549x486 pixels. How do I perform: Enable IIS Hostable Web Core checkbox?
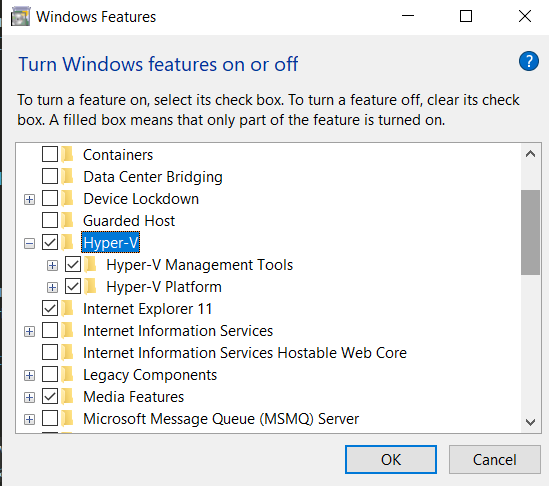coord(50,352)
